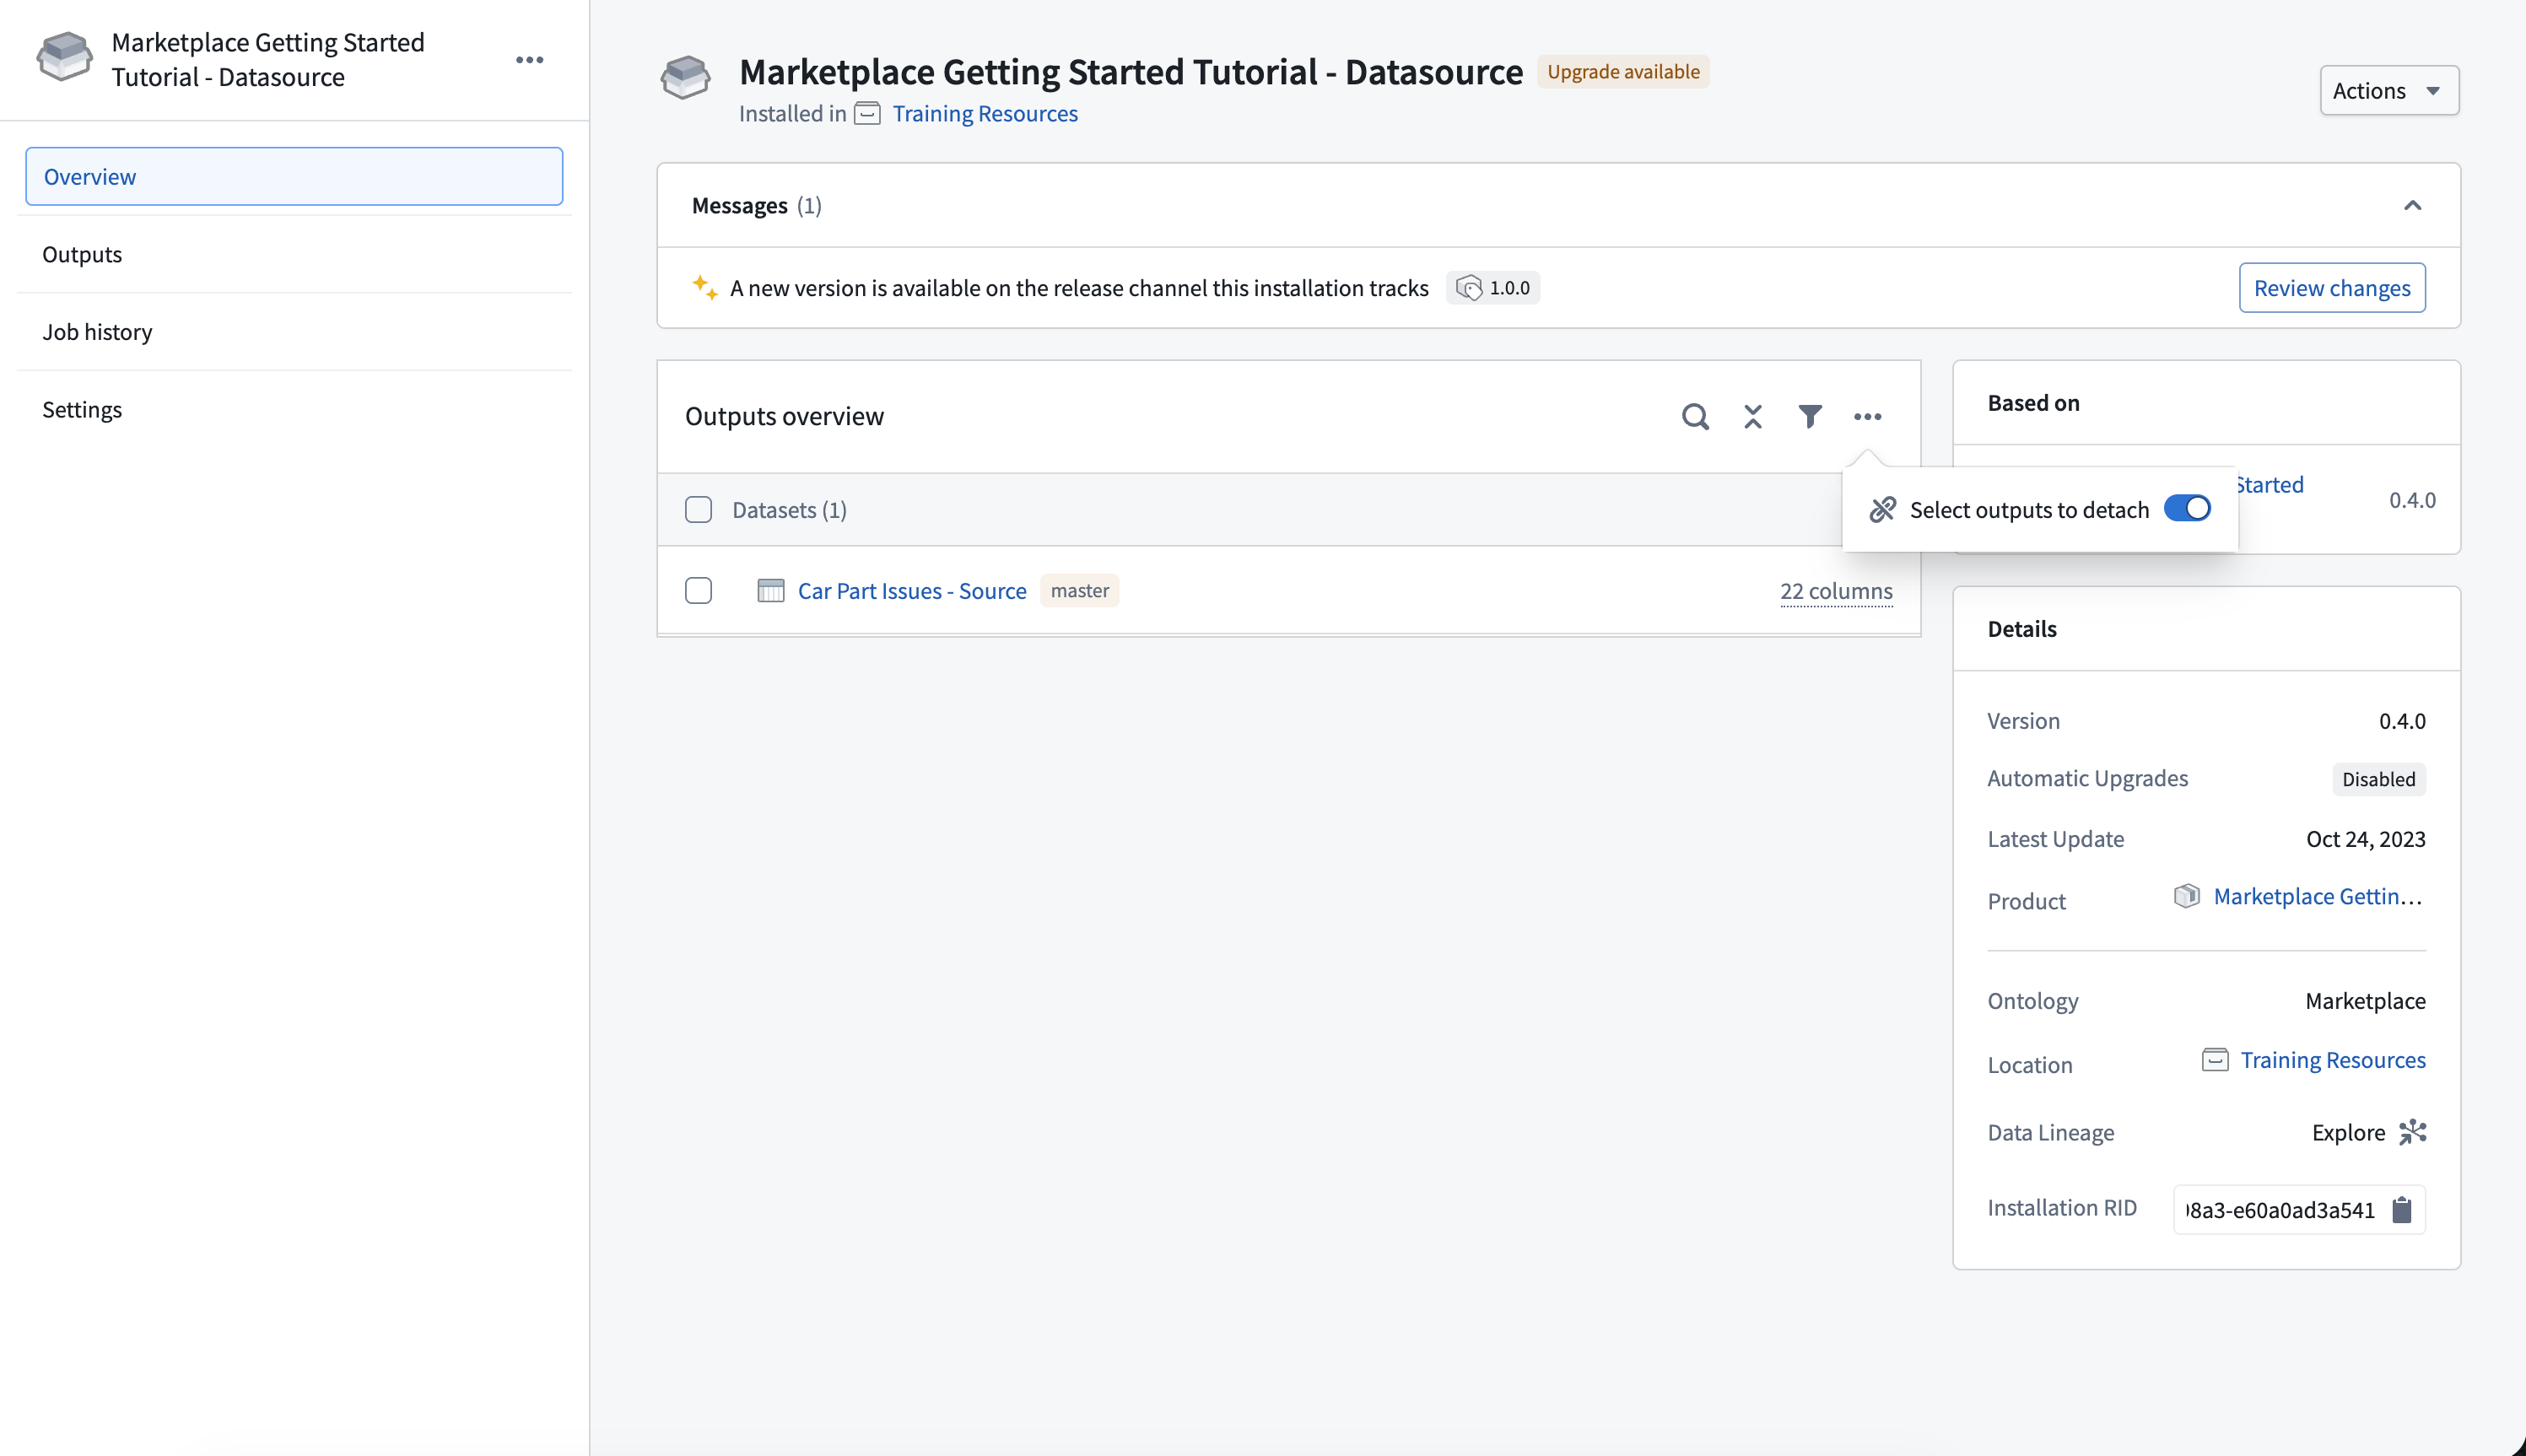Click the Upgrade available badge
This screenshot has width=2526, height=1456.
1623,72
